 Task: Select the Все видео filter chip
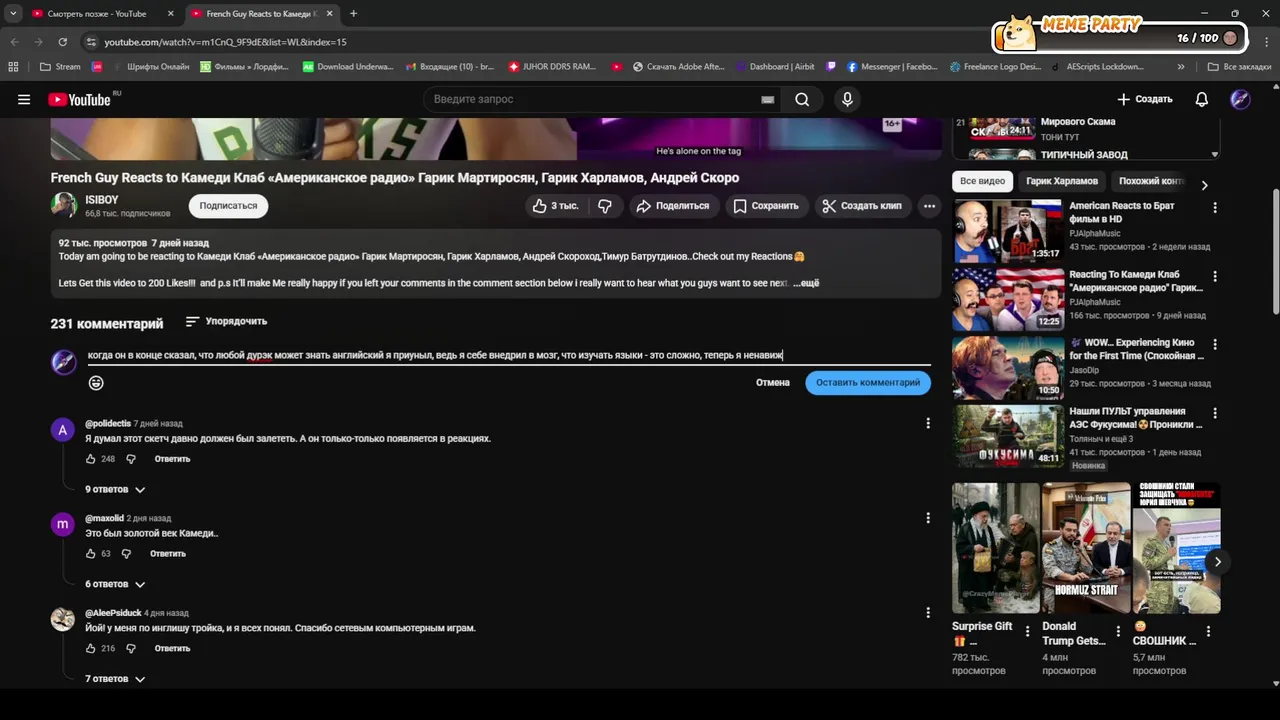(982, 181)
